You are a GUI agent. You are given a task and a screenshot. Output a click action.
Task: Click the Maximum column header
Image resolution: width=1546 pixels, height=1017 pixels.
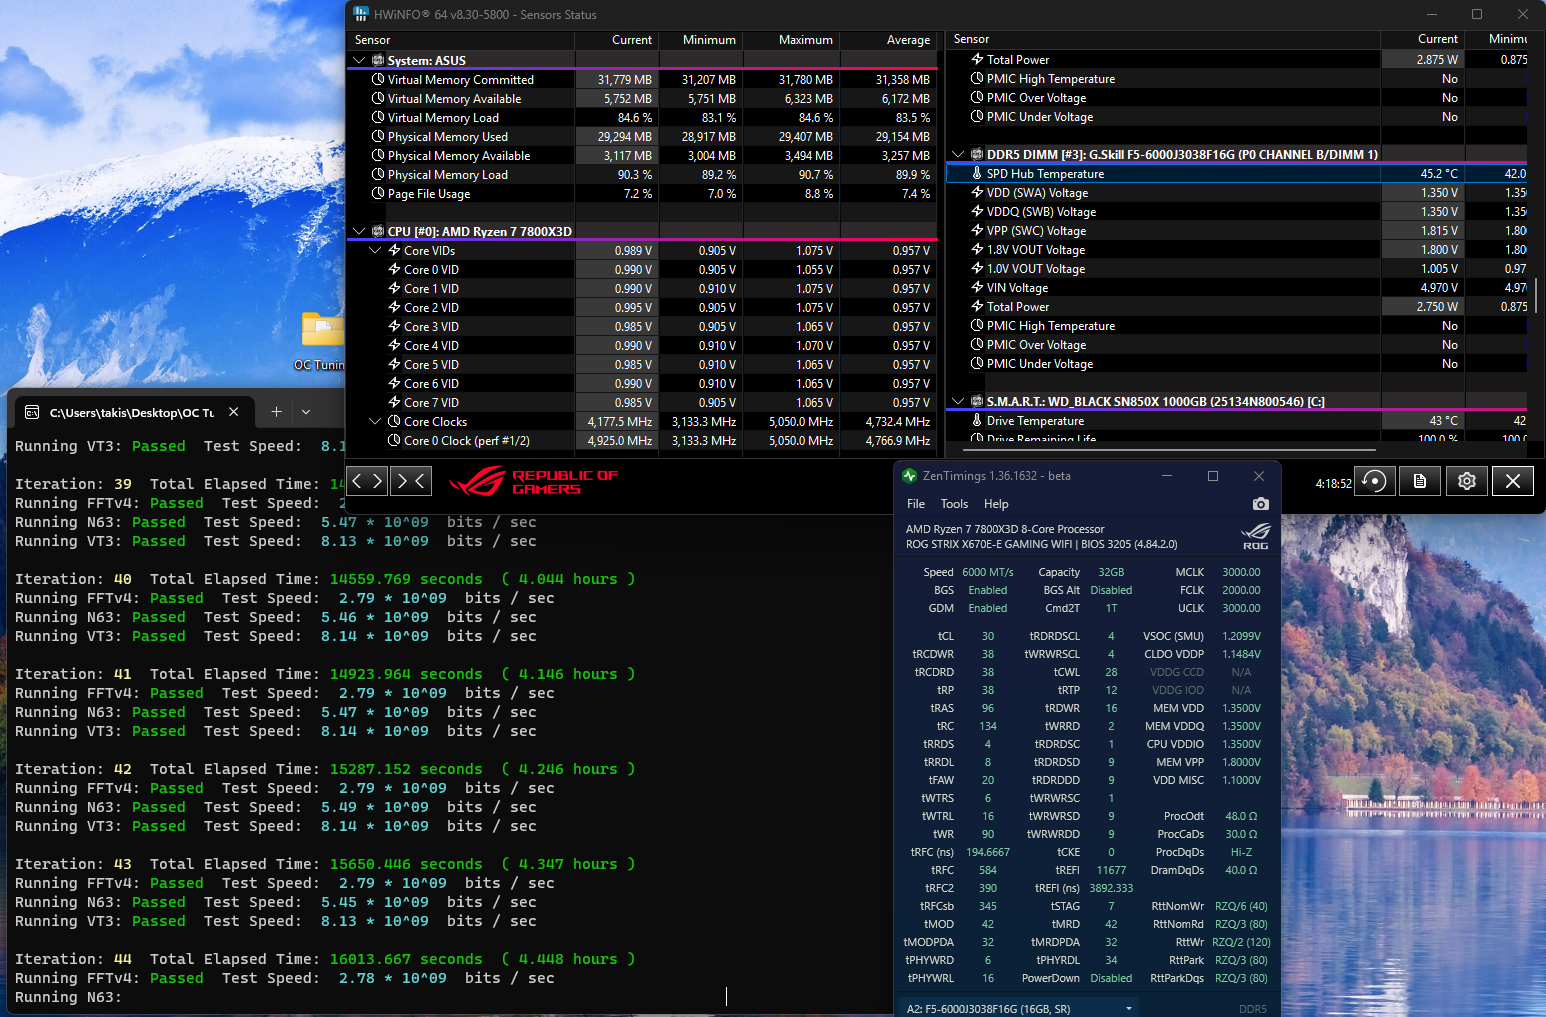coord(790,40)
